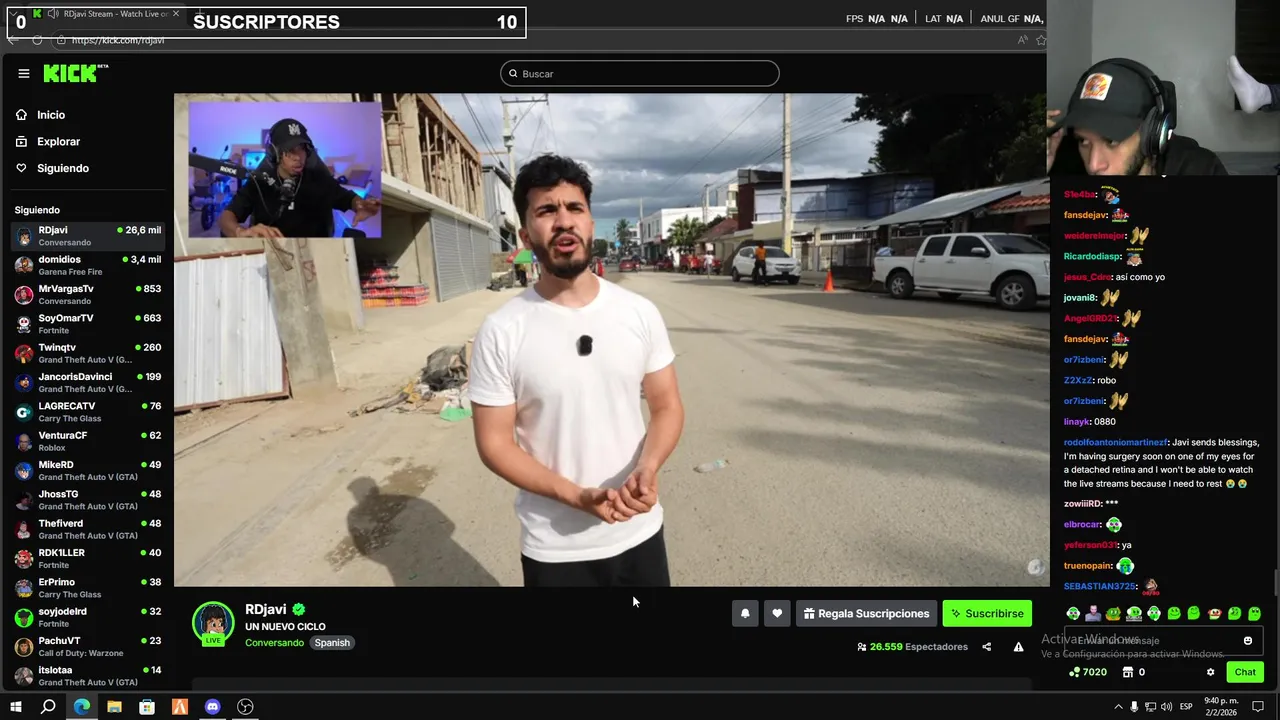This screenshot has width=1280, height=720.
Task: Open LAGRECATV channel streaming Carry The Glass
Action: 88,412
